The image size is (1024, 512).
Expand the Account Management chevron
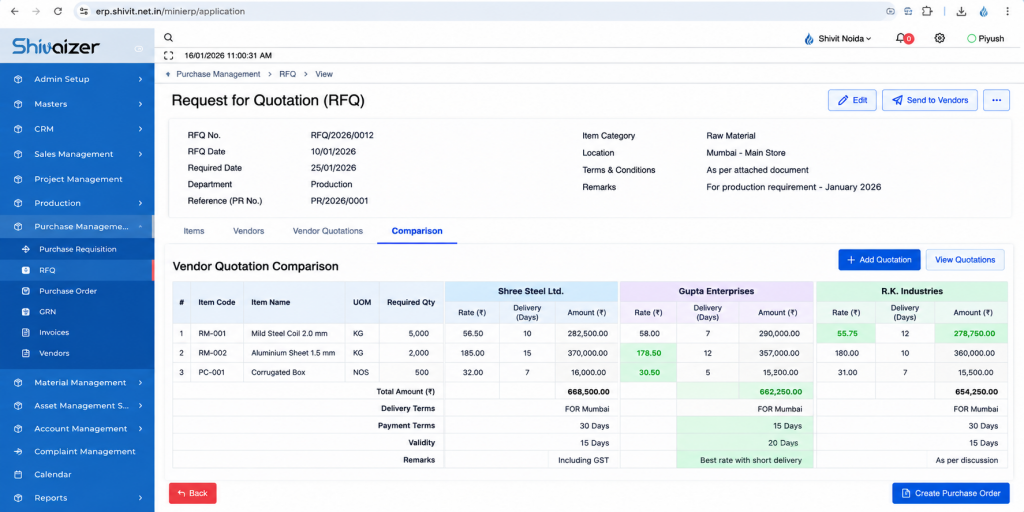140,428
